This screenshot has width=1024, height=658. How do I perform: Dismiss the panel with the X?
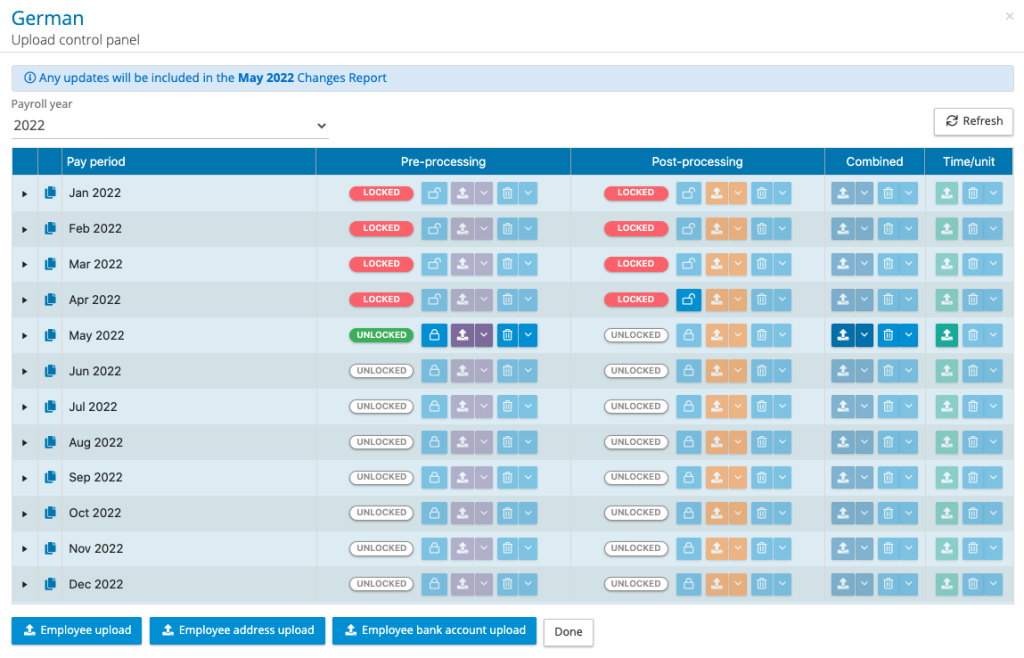[1009, 16]
